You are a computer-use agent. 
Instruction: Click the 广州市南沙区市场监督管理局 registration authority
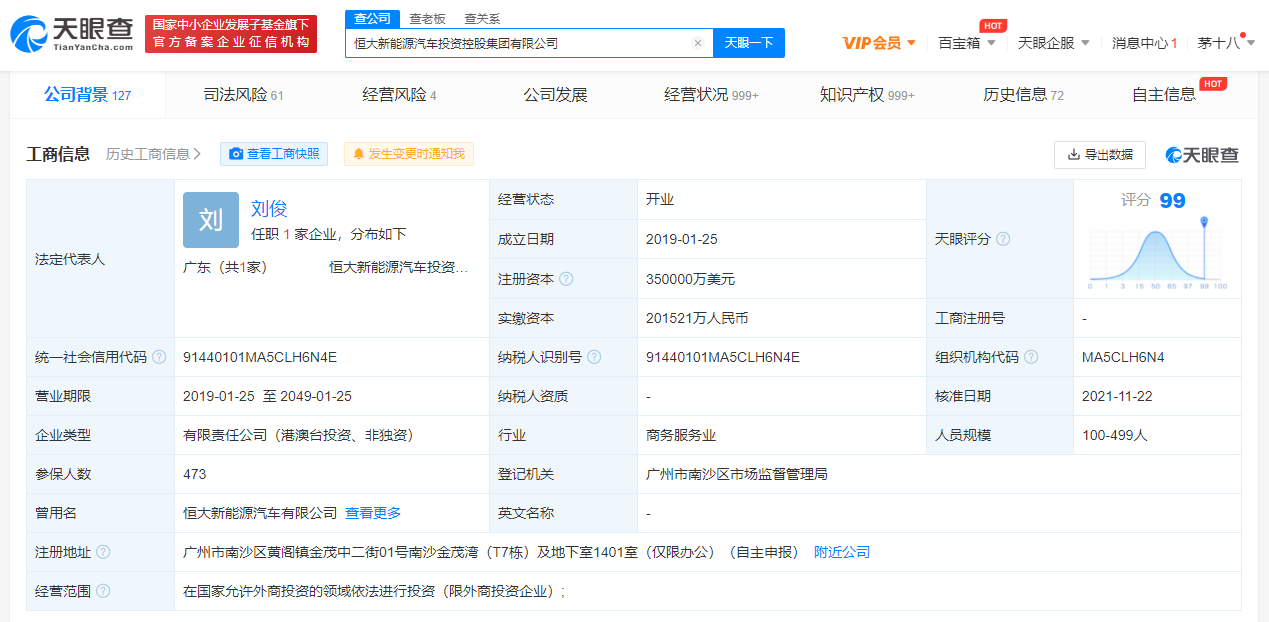737,474
